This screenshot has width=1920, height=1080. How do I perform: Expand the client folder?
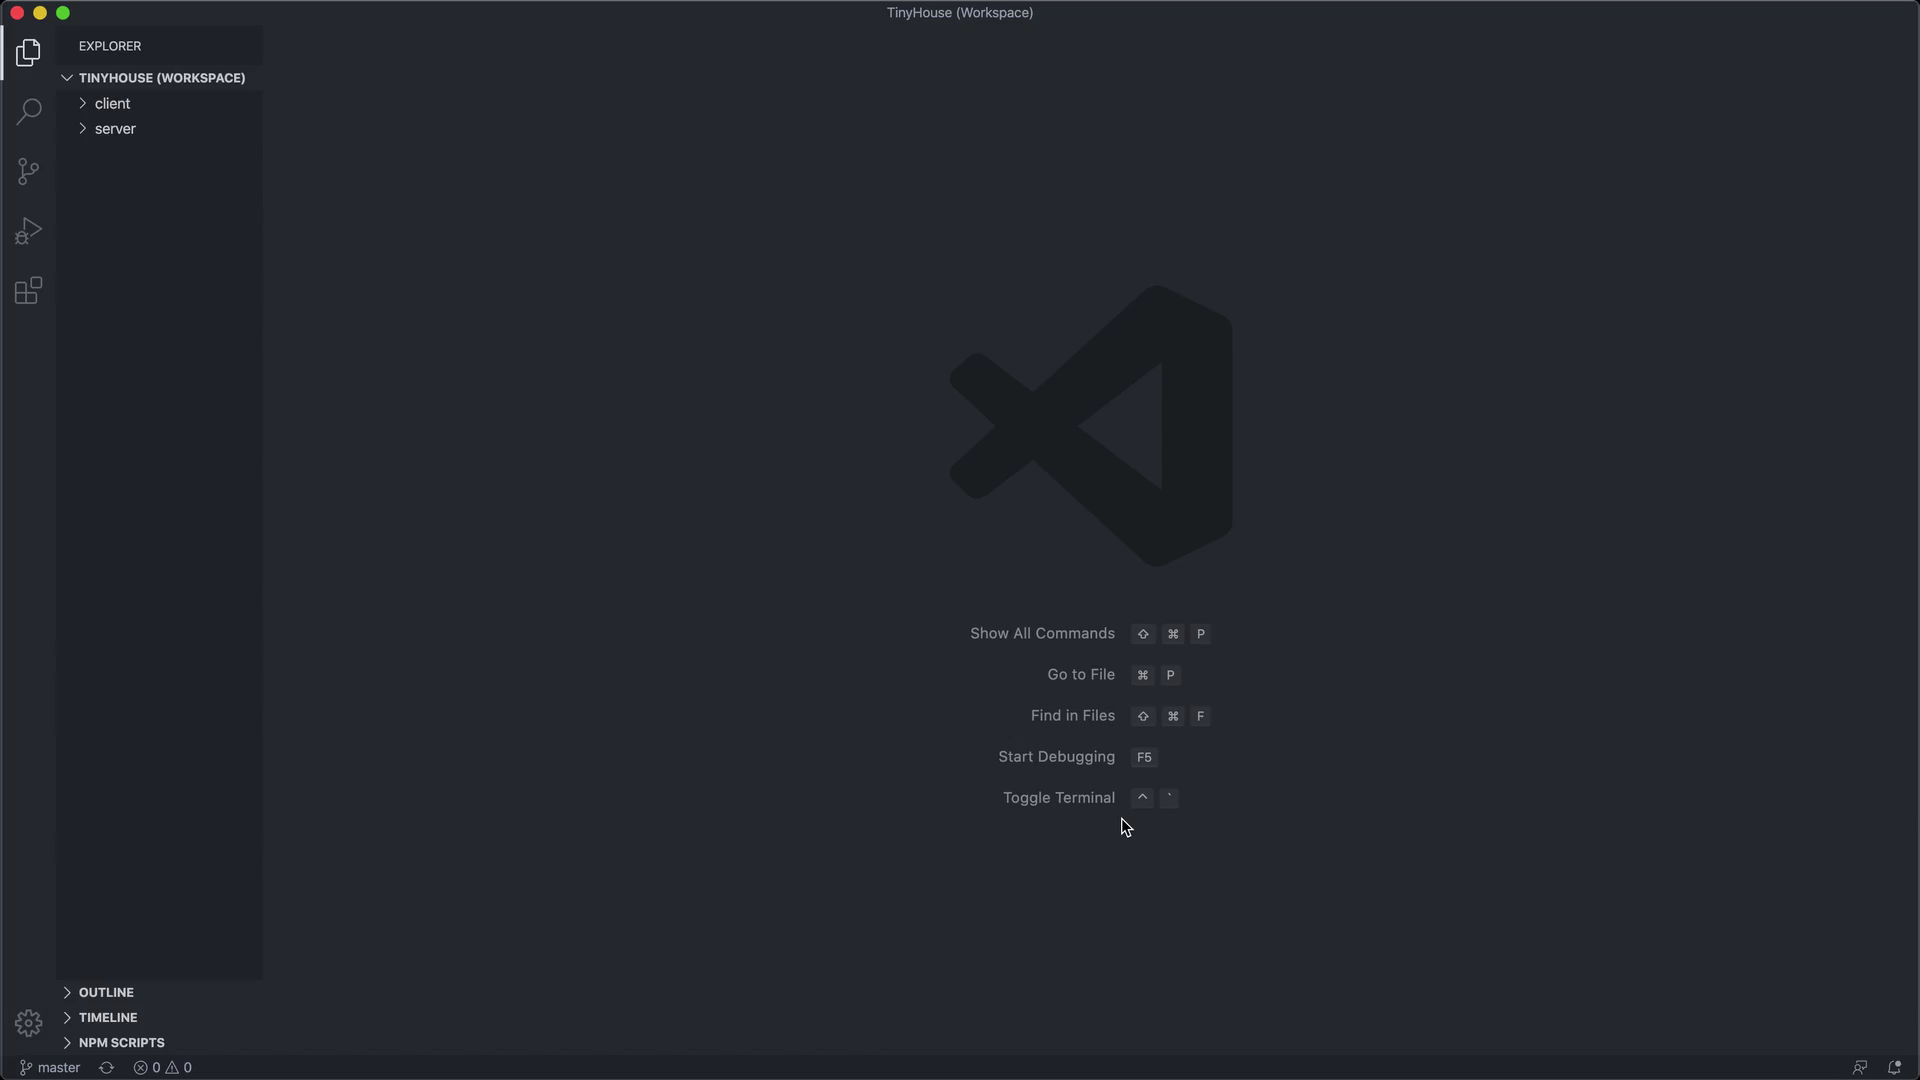(113, 103)
